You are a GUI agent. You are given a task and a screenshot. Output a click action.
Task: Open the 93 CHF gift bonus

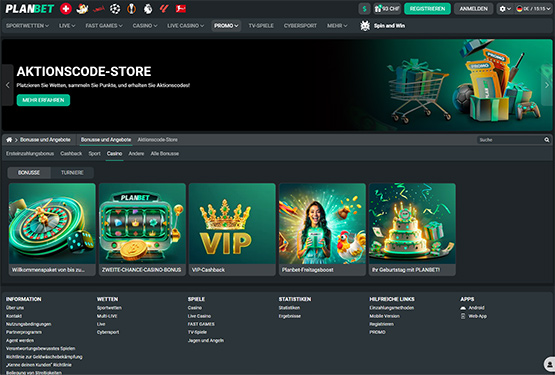[387, 8]
